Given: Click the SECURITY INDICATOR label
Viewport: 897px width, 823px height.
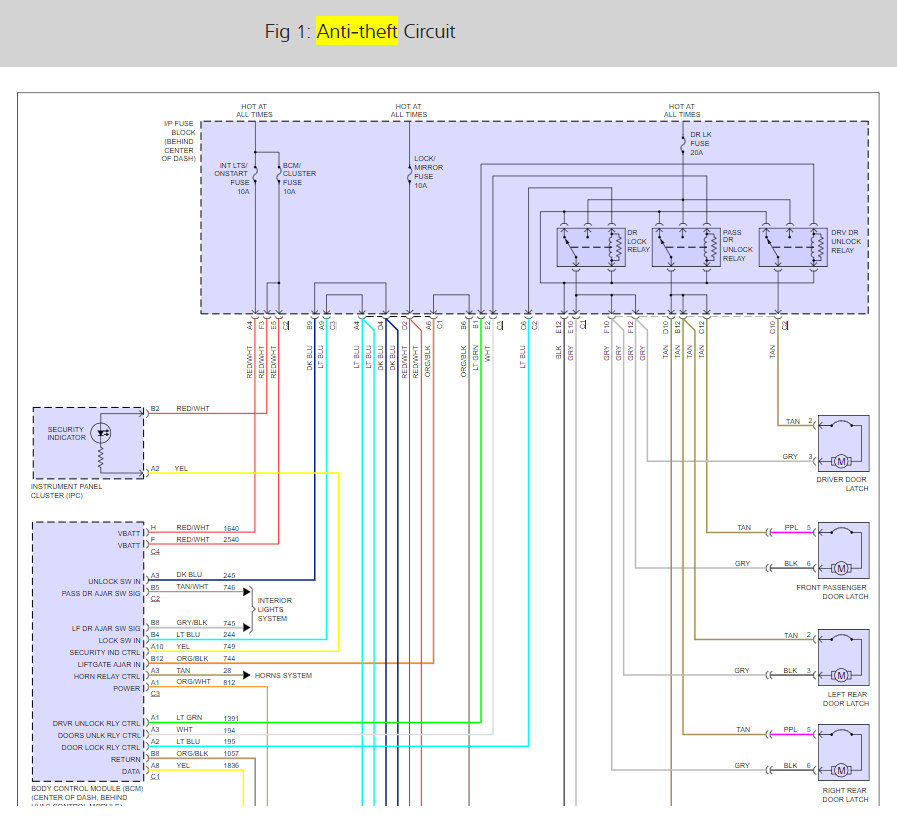Looking at the screenshot, I should tap(66, 434).
